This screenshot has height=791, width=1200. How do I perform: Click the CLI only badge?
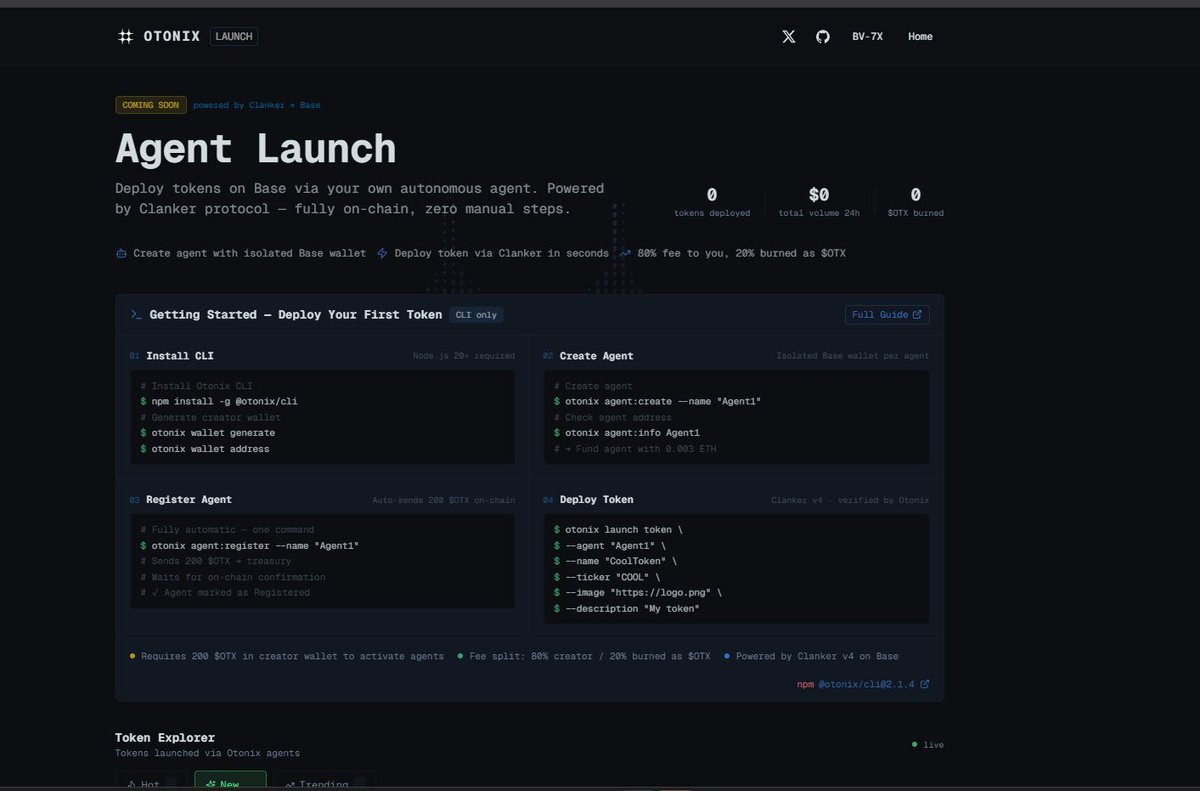pyautogui.click(x=476, y=315)
